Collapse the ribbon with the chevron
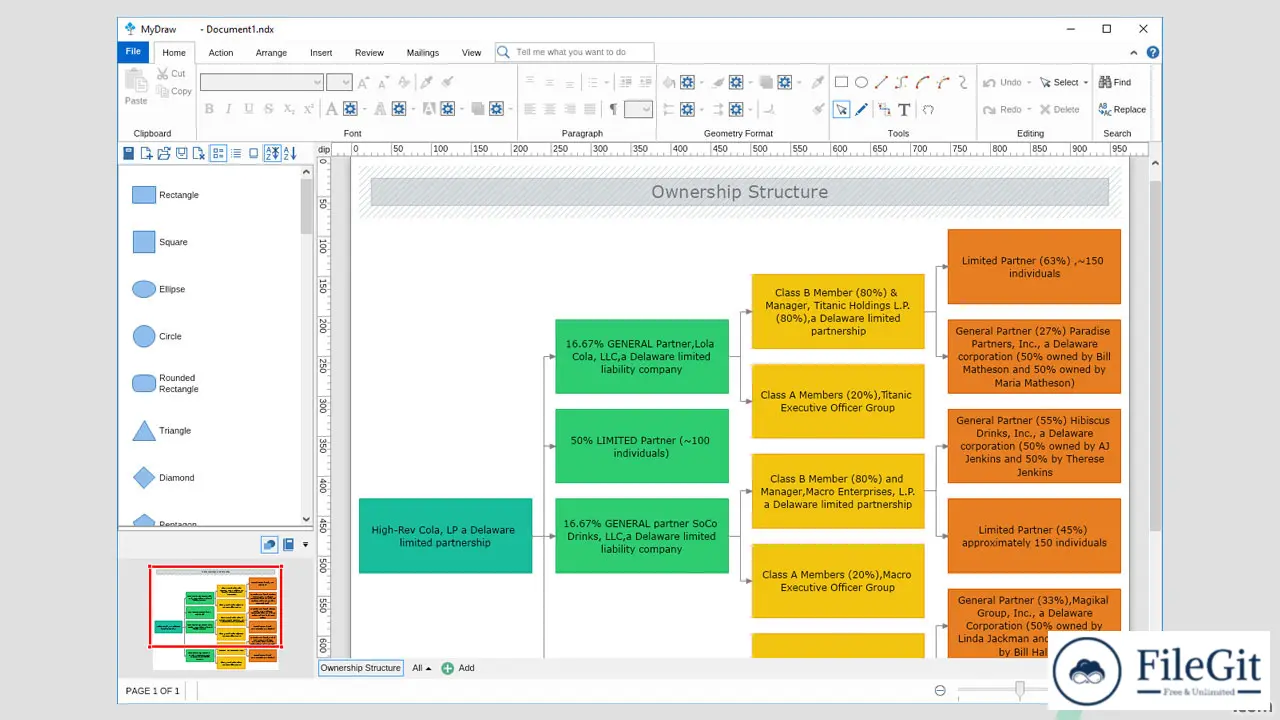Viewport: 1280px width, 720px height. pos(1134,53)
